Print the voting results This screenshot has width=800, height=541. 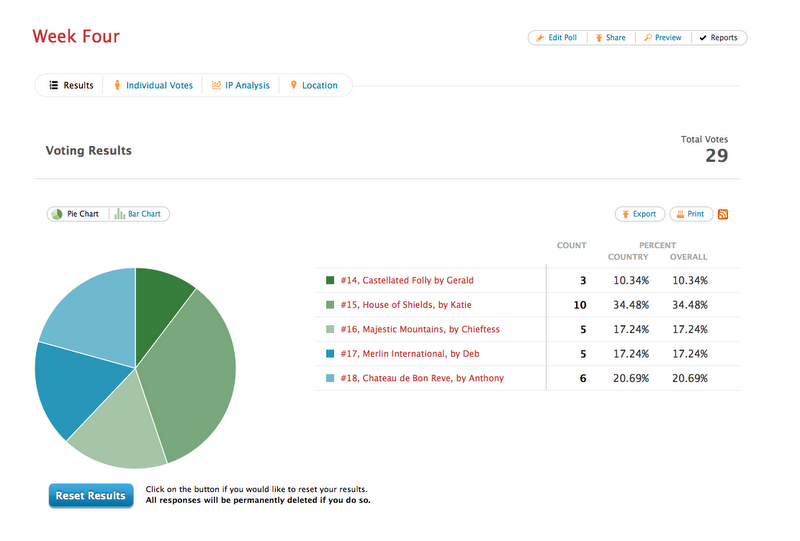pos(691,214)
